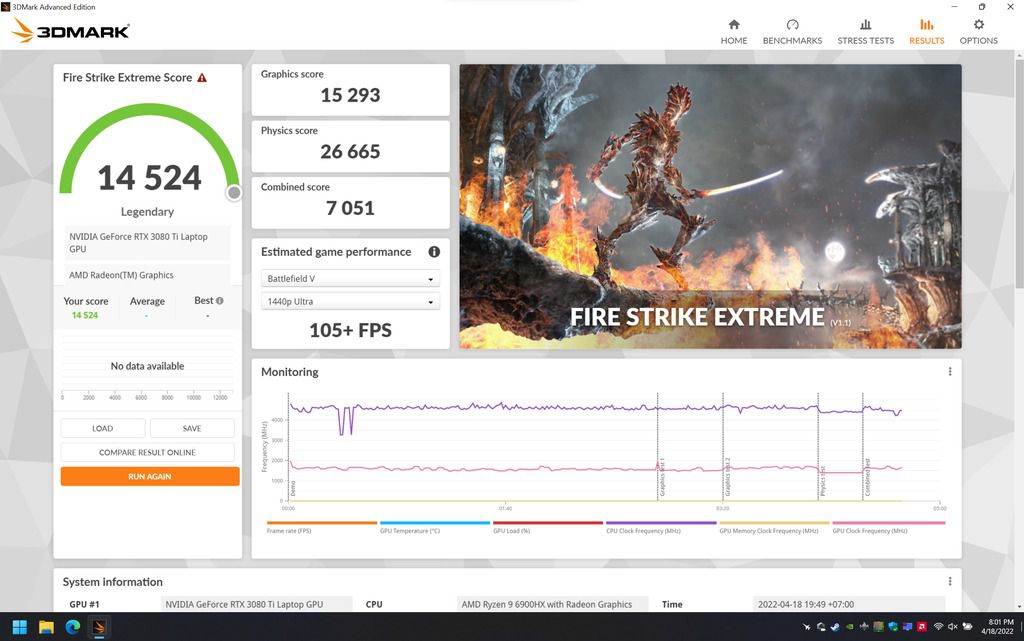Click the Combined test chart marker

click(x=867, y=478)
